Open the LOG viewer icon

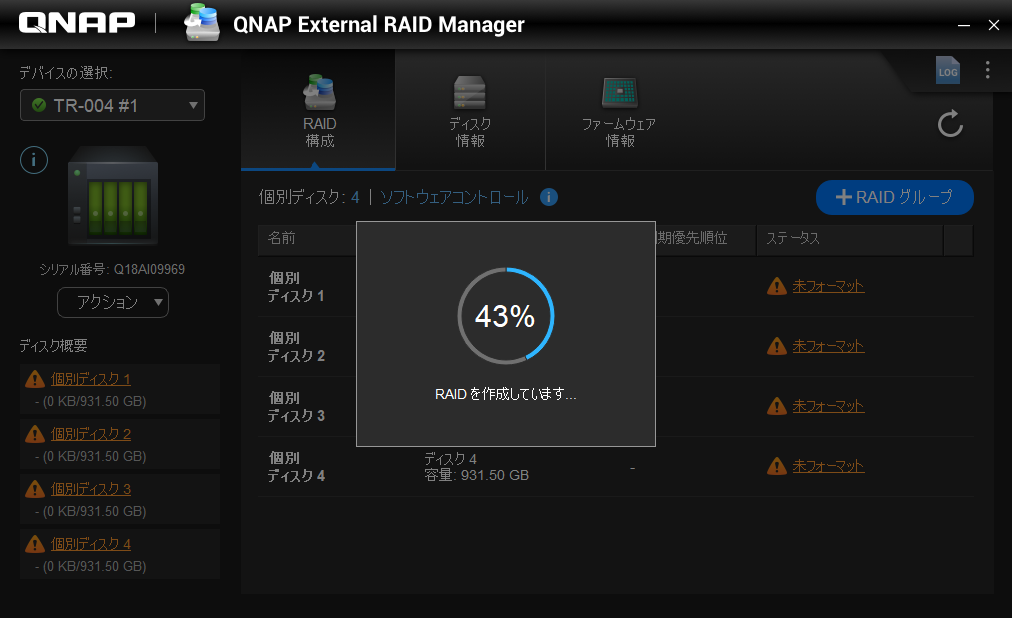tap(947, 70)
